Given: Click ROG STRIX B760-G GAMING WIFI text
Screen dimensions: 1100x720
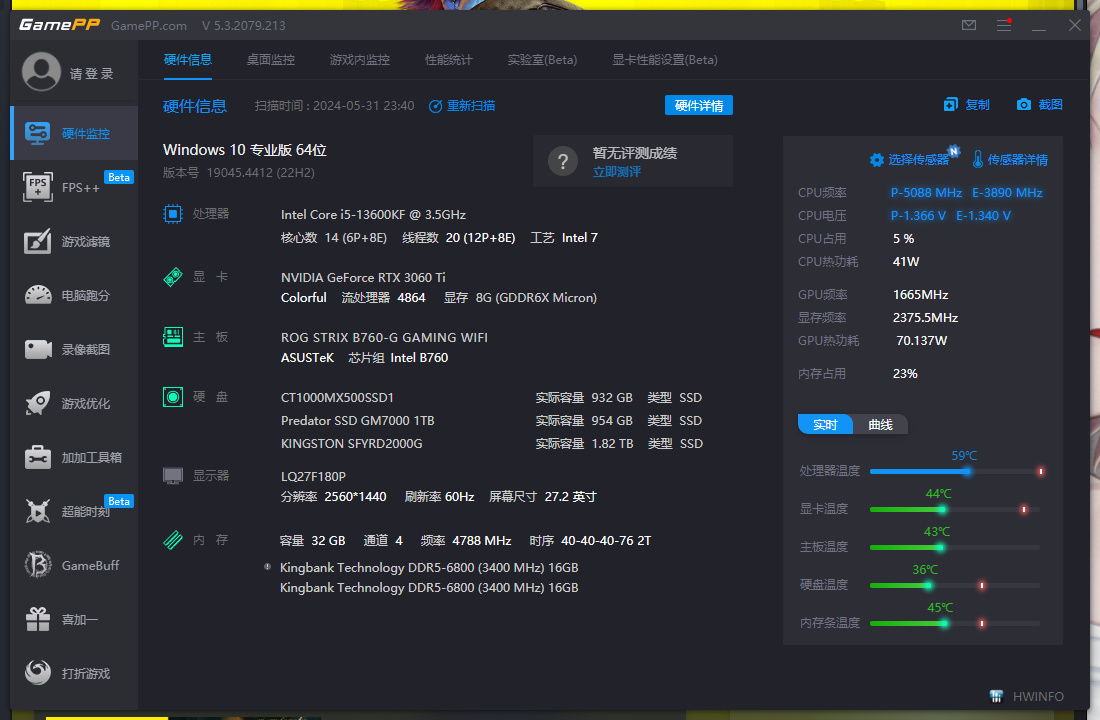Looking at the screenshot, I should click(x=384, y=338).
